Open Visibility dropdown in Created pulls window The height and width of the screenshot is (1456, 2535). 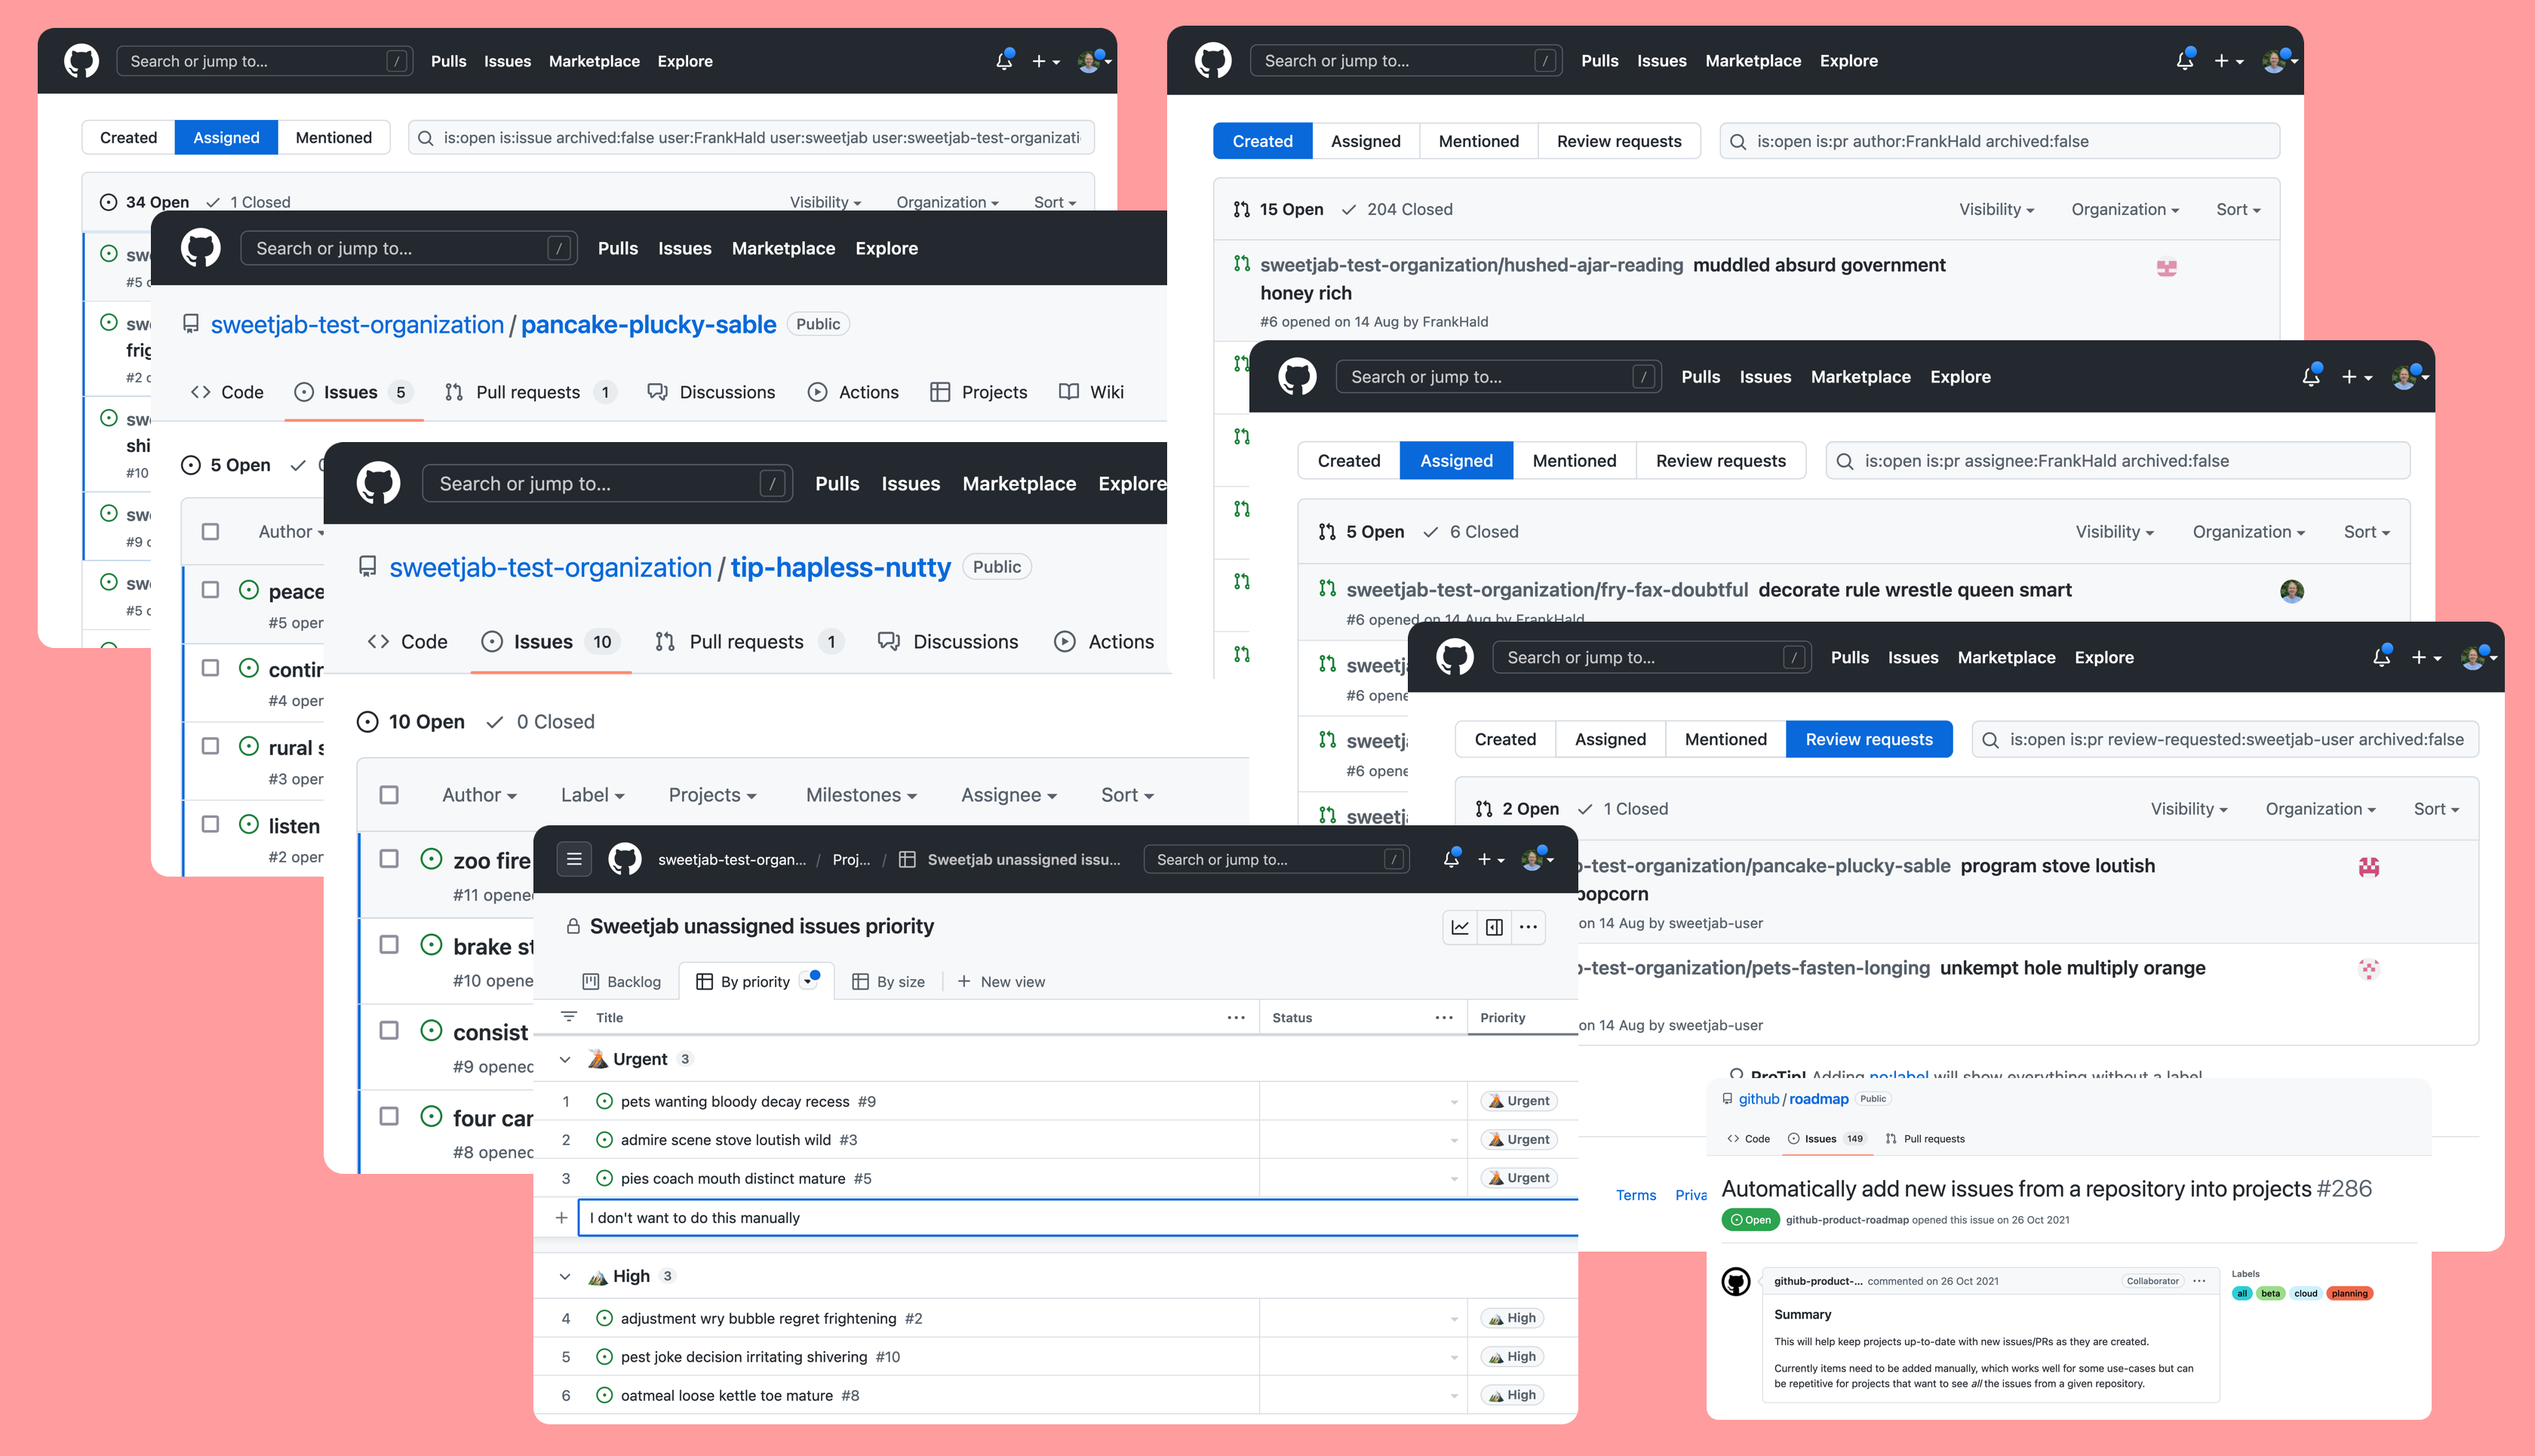(1996, 210)
